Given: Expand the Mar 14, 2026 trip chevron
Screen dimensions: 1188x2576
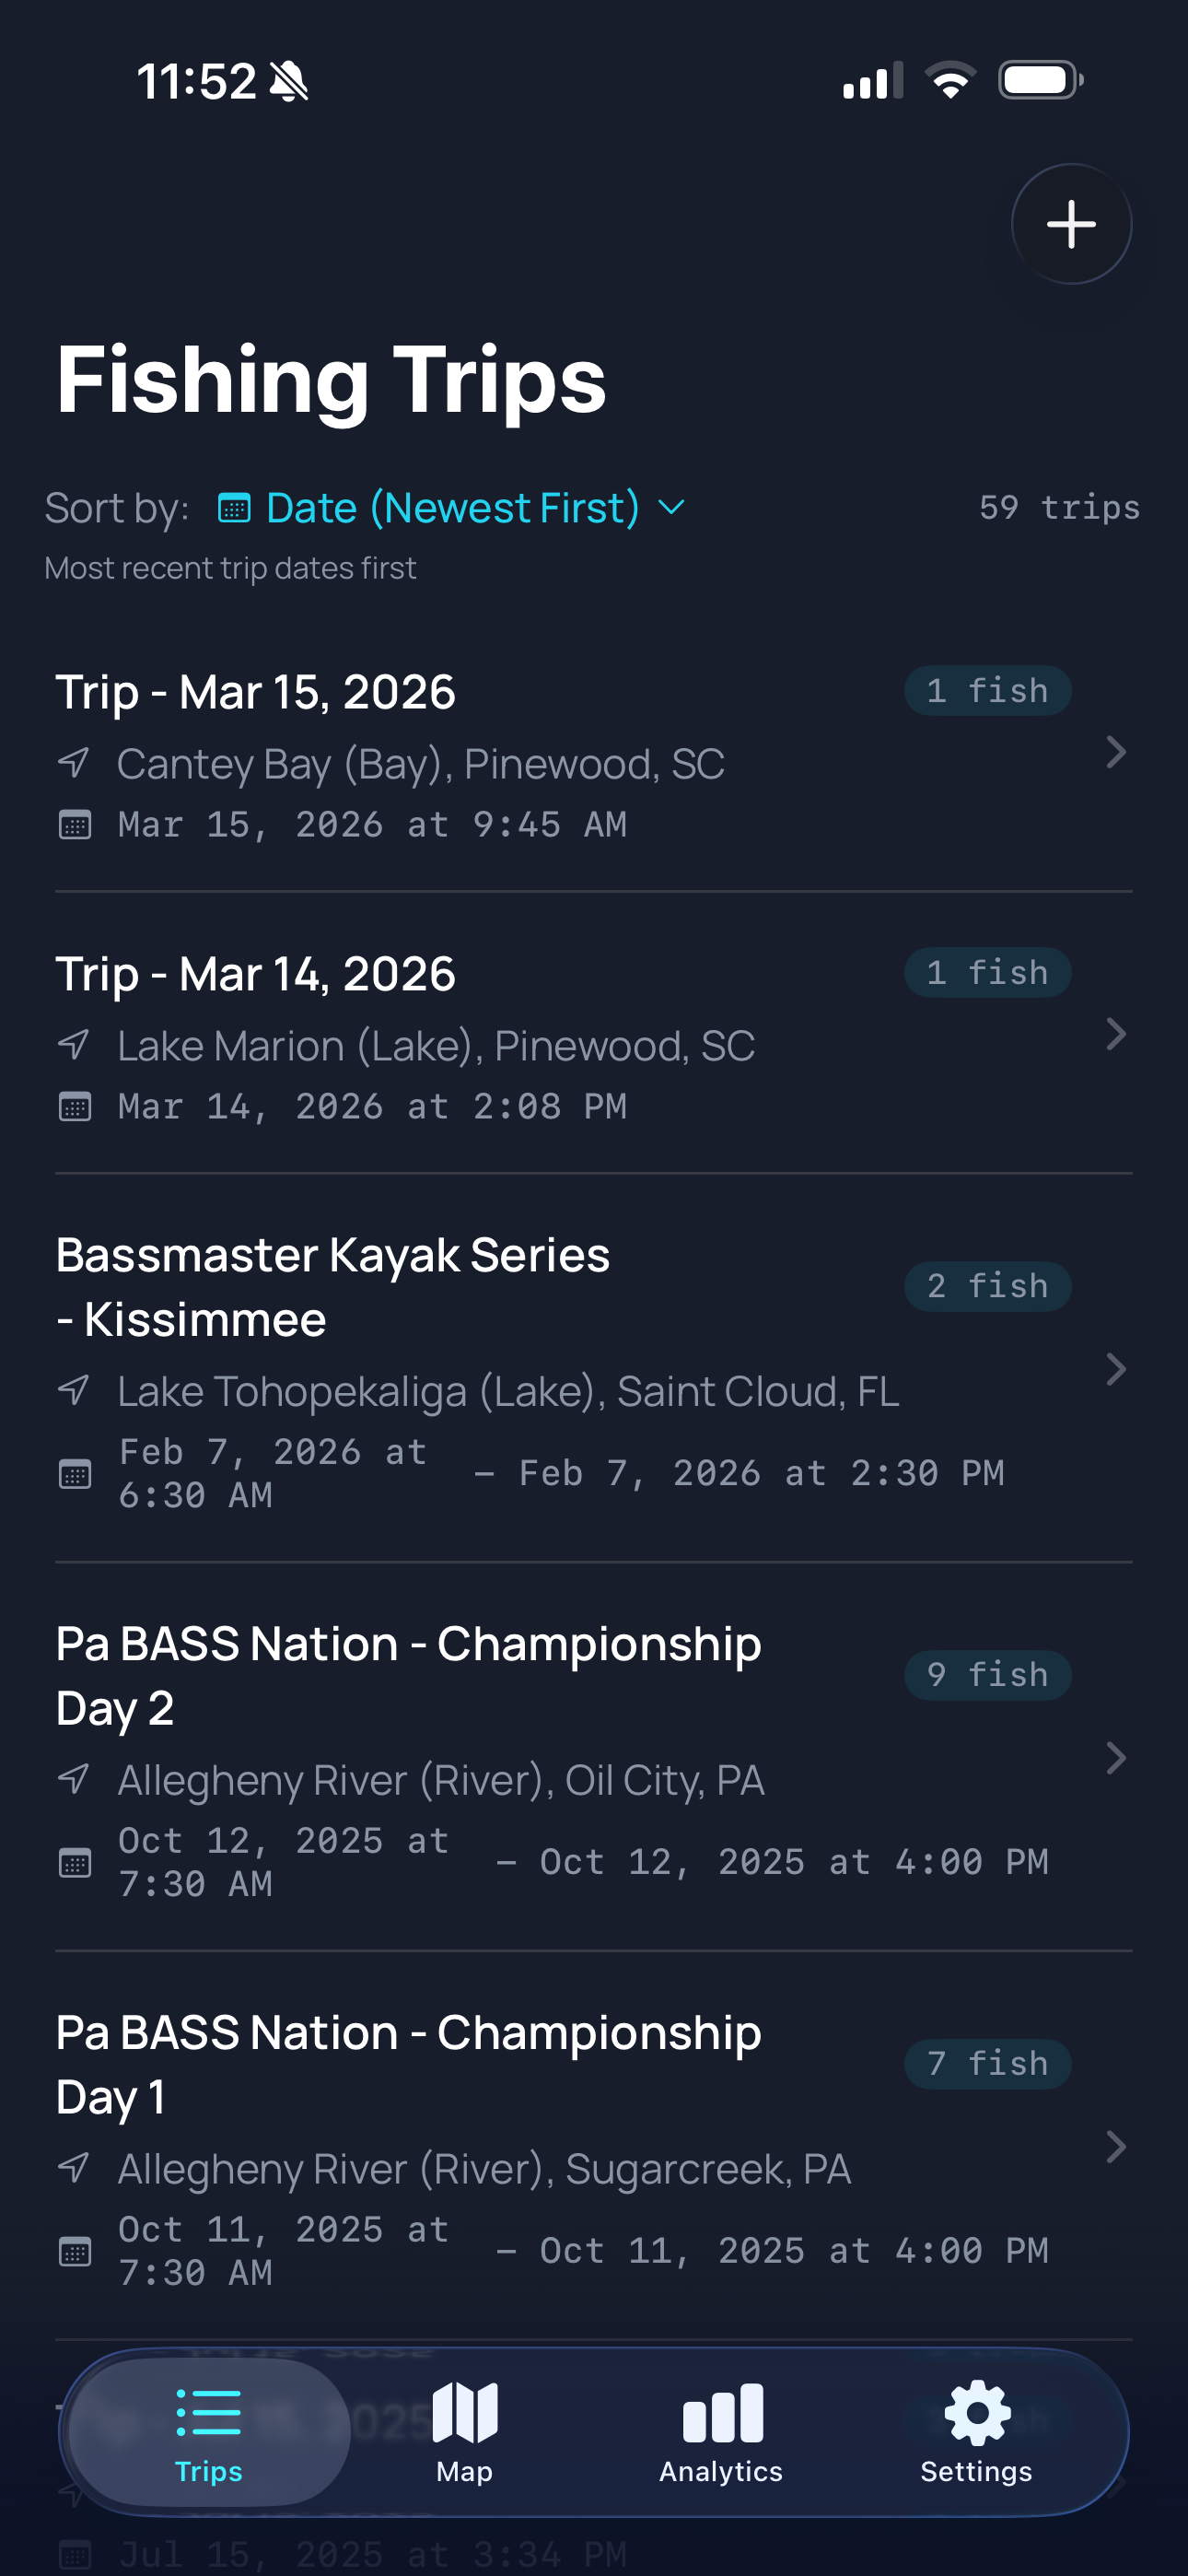Looking at the screenshot, I should pyautogui.click(x=1116, y=1034).
